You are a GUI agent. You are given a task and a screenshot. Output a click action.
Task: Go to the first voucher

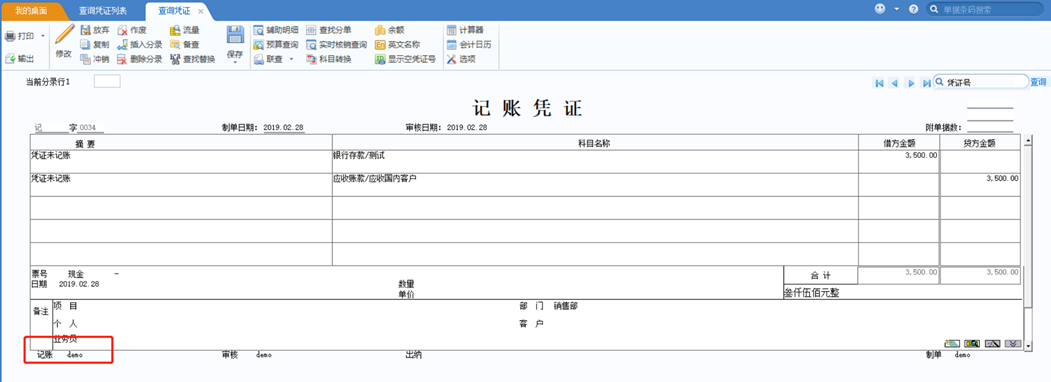[879, 83]
